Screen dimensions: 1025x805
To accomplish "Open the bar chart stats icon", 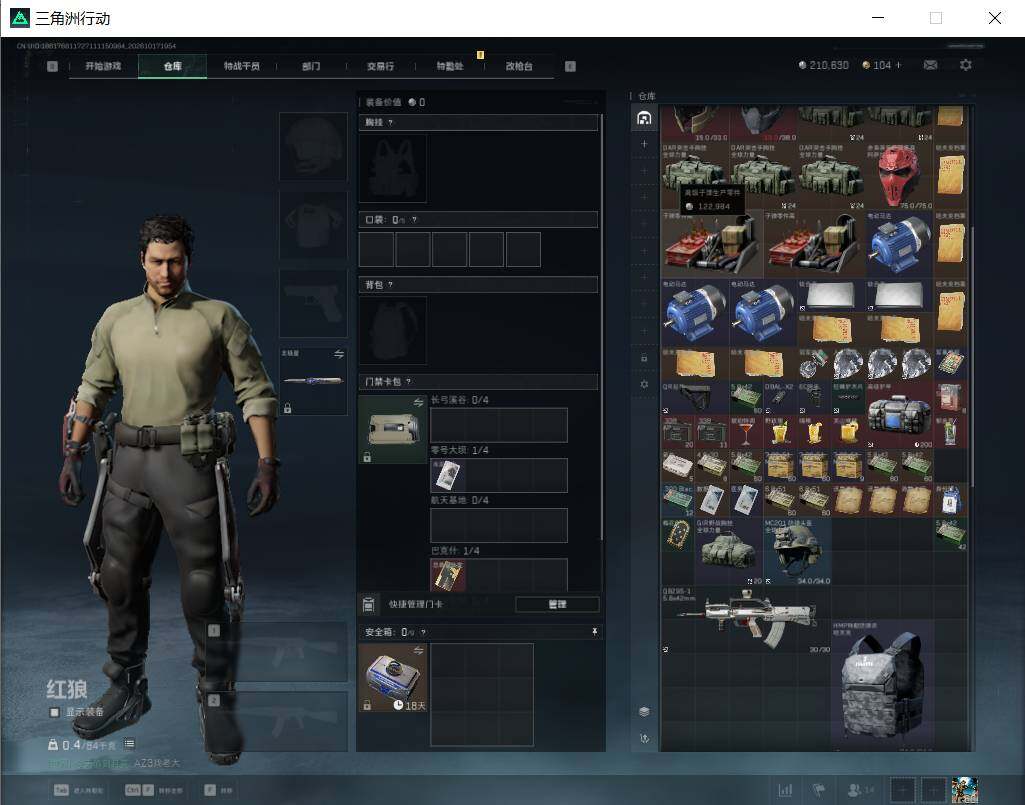I will 785,790.
